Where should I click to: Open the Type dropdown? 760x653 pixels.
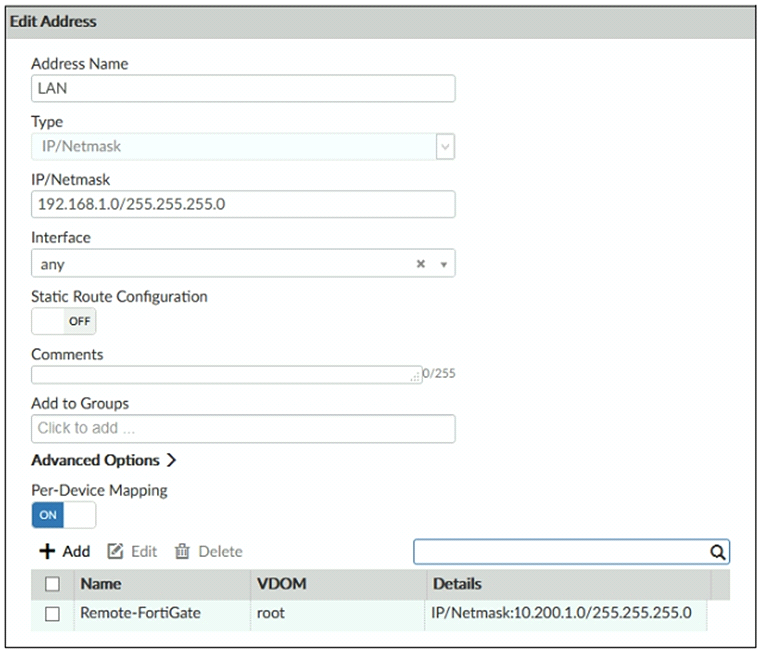pyautogui.click(x=445, y=147)
